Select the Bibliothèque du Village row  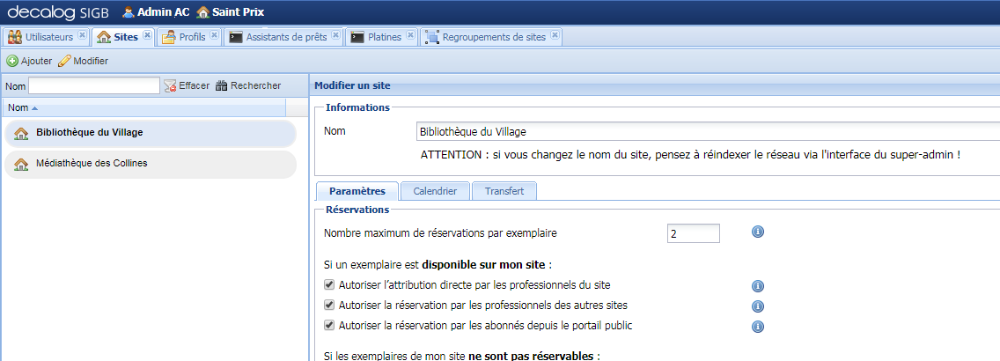coord(150,133)
